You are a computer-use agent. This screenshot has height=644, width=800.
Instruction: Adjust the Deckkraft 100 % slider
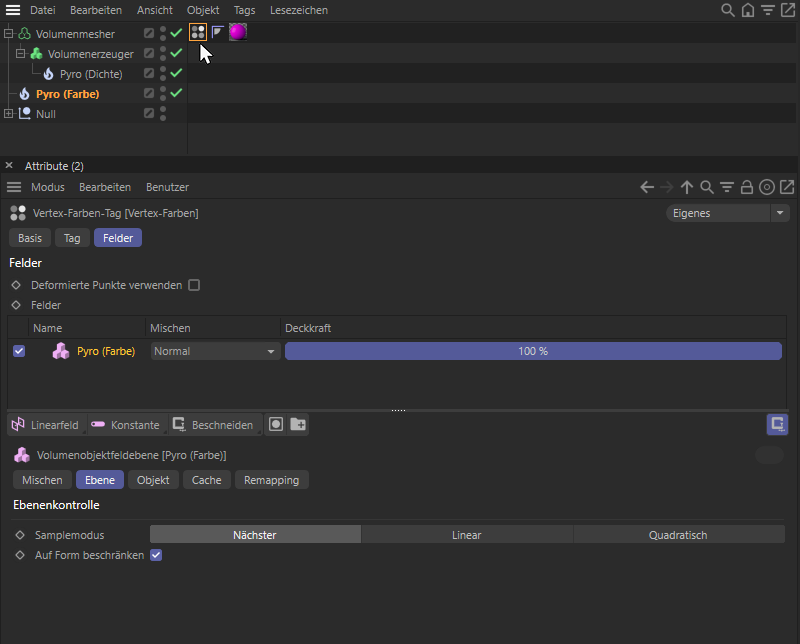click(x=533, y=351)
